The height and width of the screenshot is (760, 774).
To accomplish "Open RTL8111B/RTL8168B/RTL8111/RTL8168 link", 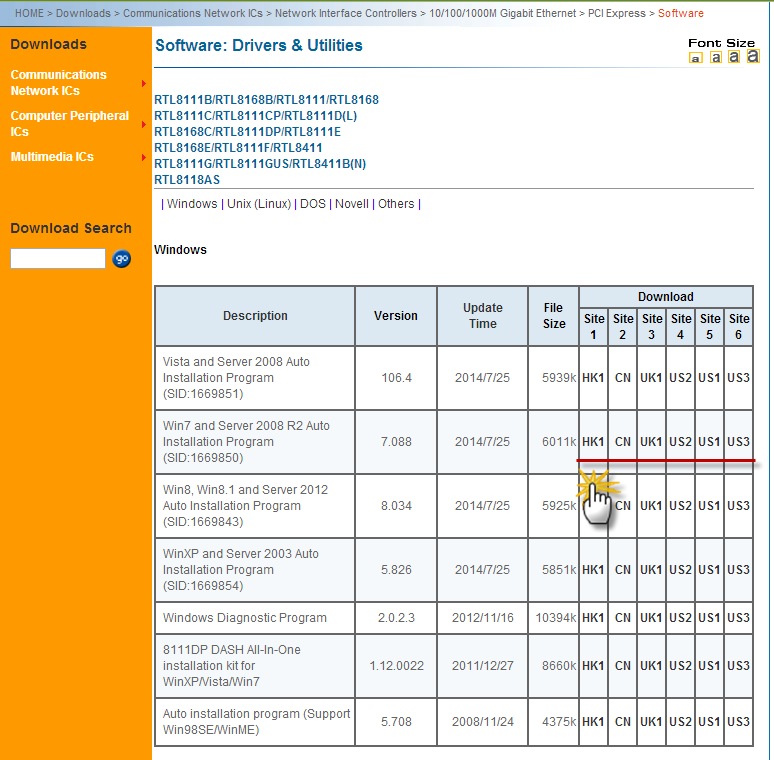I will coord(267,100).
